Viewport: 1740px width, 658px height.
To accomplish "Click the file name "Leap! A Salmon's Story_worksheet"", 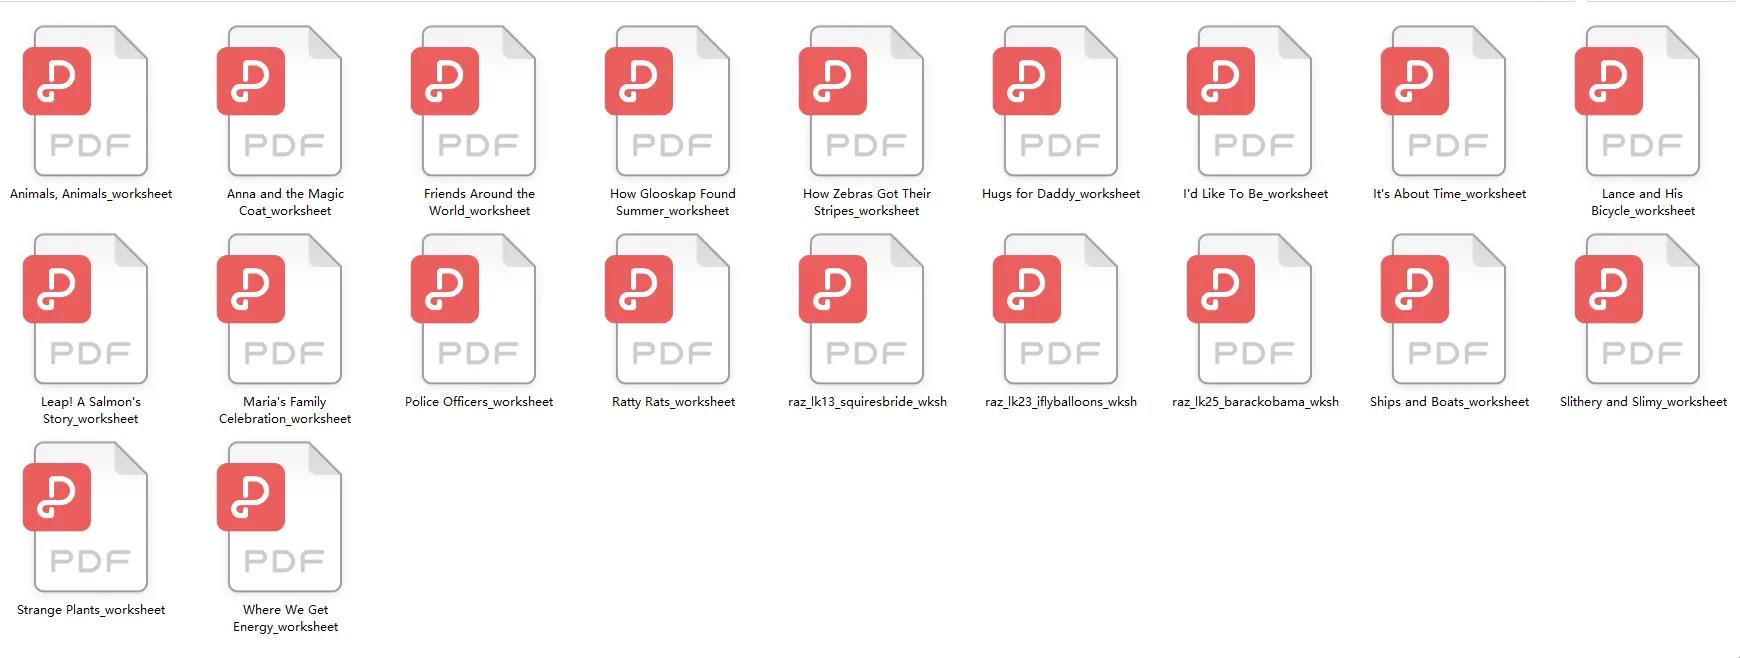I will click(91, 410).
